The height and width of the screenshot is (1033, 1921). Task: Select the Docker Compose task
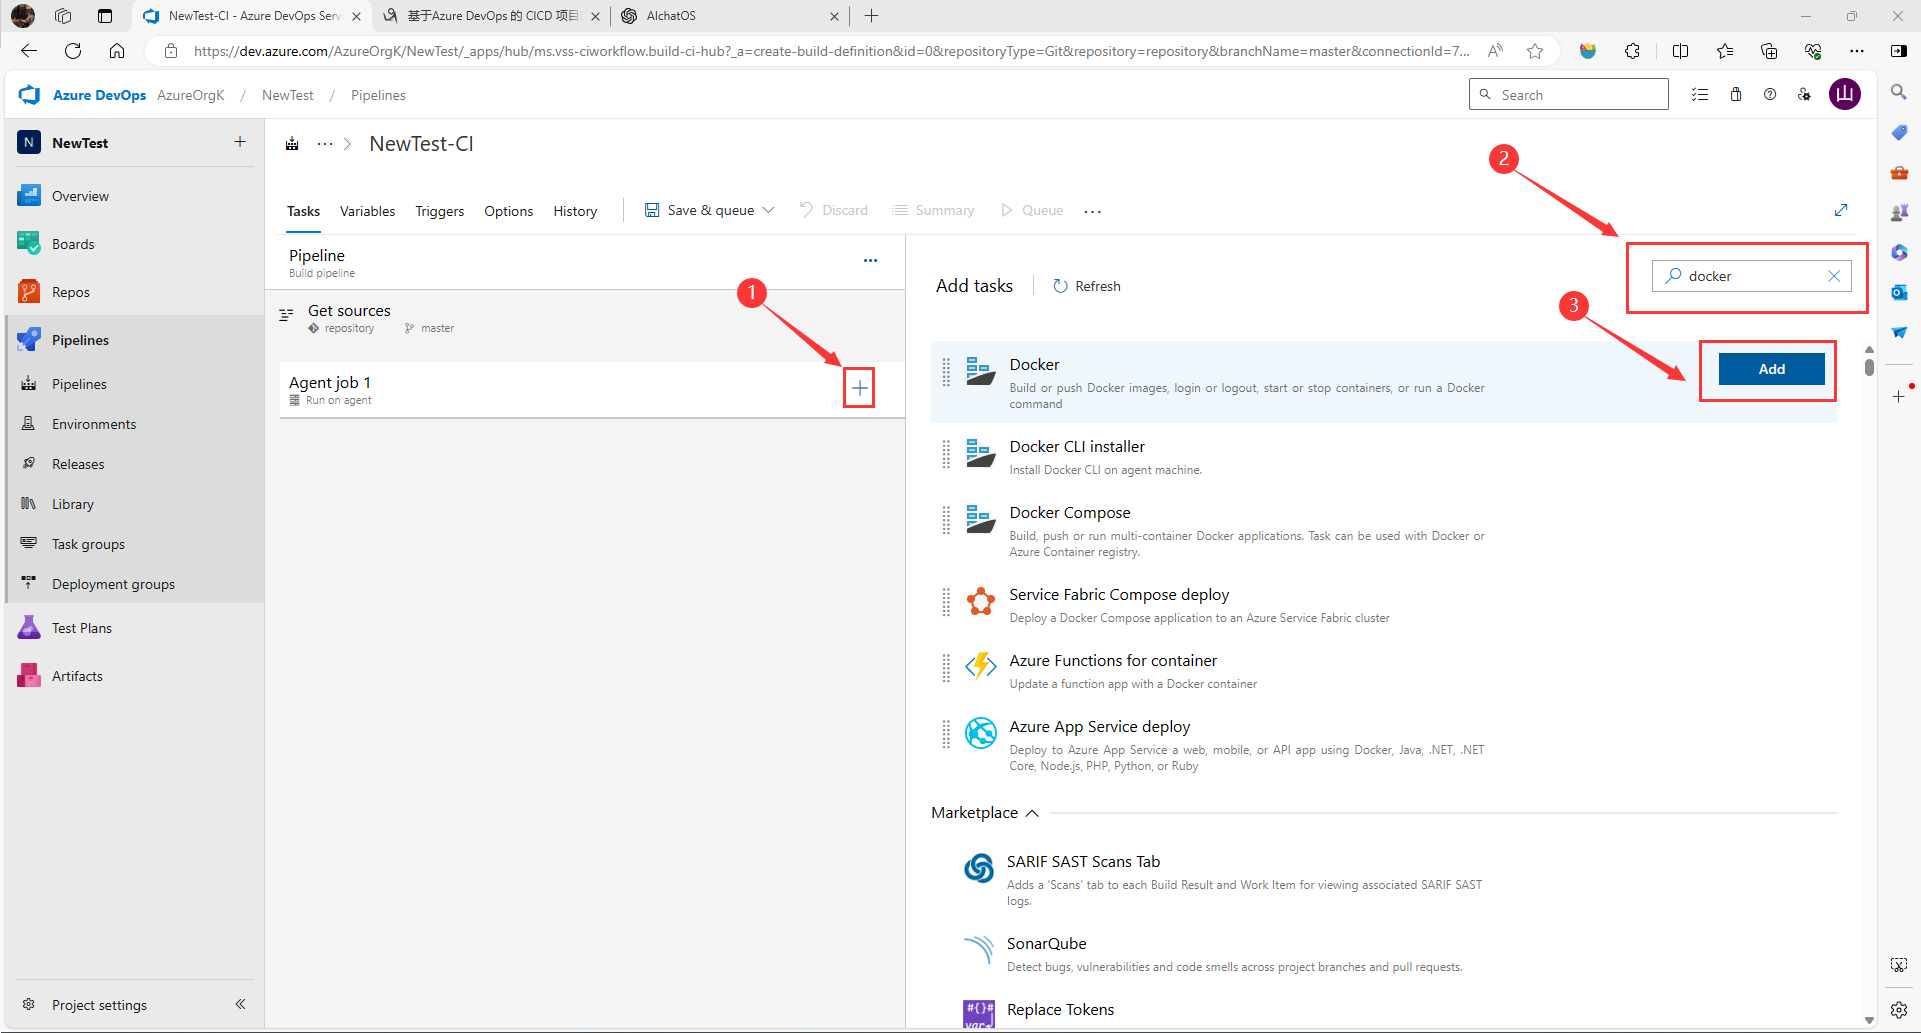coord(1384,530)
